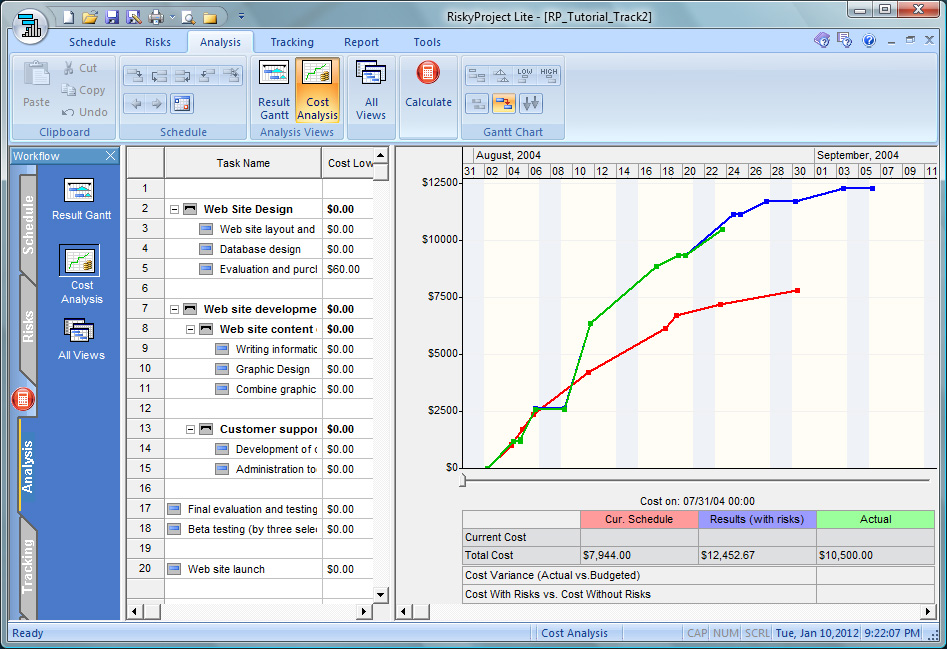This screenshot has height=649, width=947.
Task: Open a project using the folder icon
Action: 89,17
